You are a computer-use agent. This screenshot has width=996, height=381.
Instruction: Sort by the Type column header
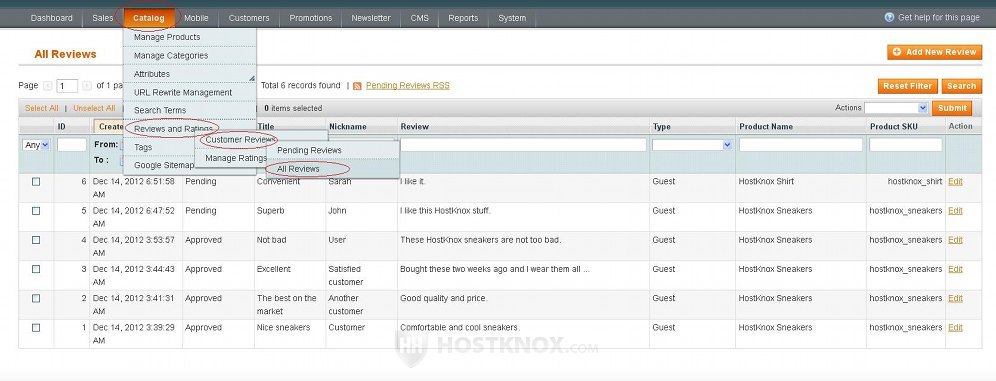[x=661, y=126]
